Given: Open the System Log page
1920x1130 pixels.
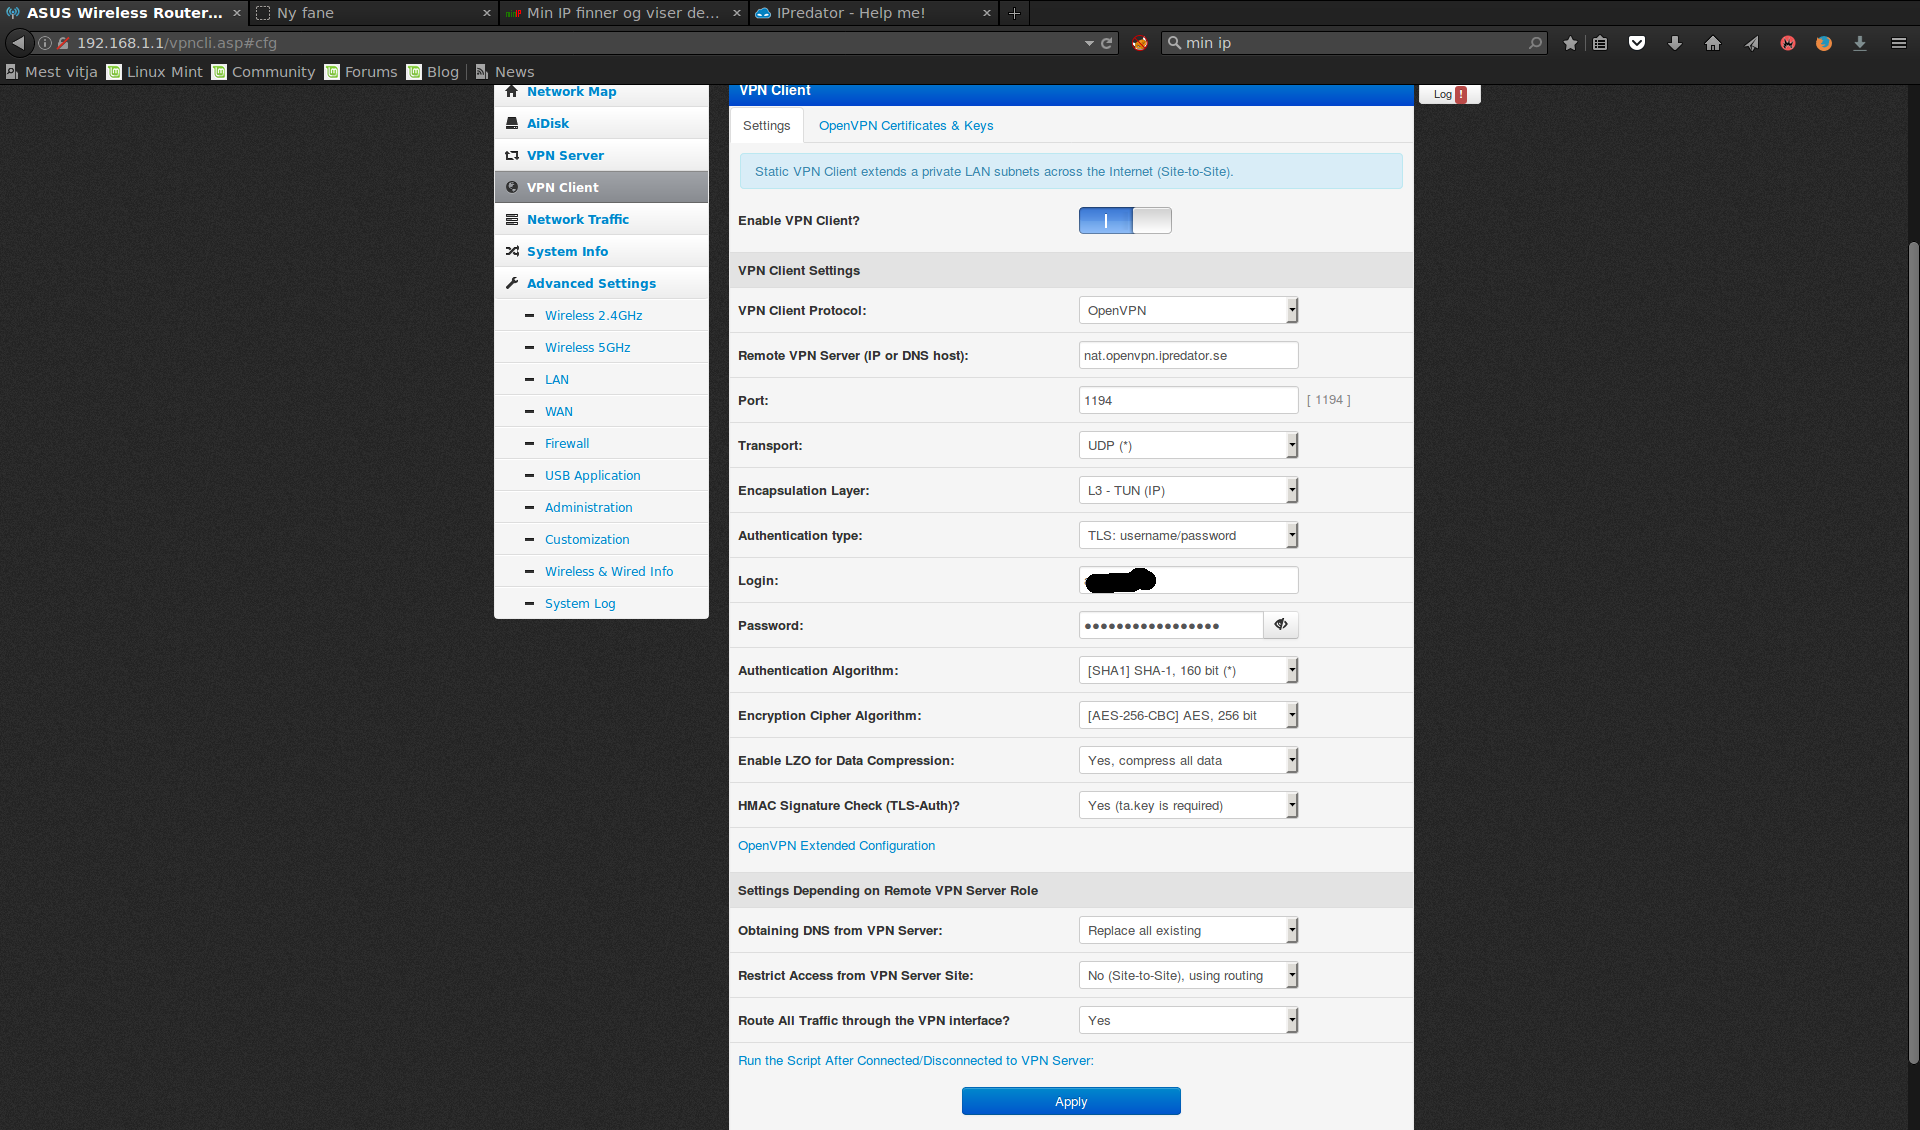Looking at the screenshot, I should pos(580,603).
